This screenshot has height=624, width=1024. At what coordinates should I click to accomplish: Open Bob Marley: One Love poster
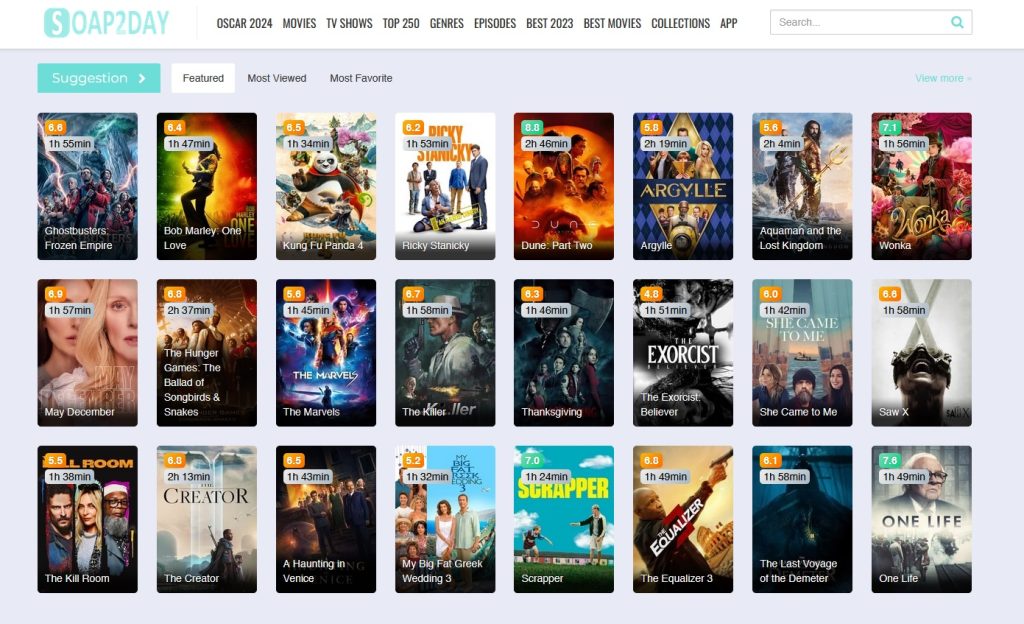point(207,186)
